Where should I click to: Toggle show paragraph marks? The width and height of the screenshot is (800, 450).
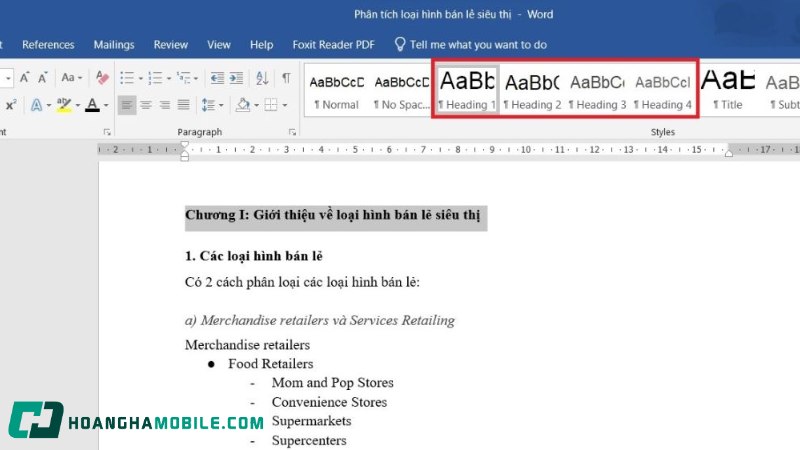click(x=286, y=78)
